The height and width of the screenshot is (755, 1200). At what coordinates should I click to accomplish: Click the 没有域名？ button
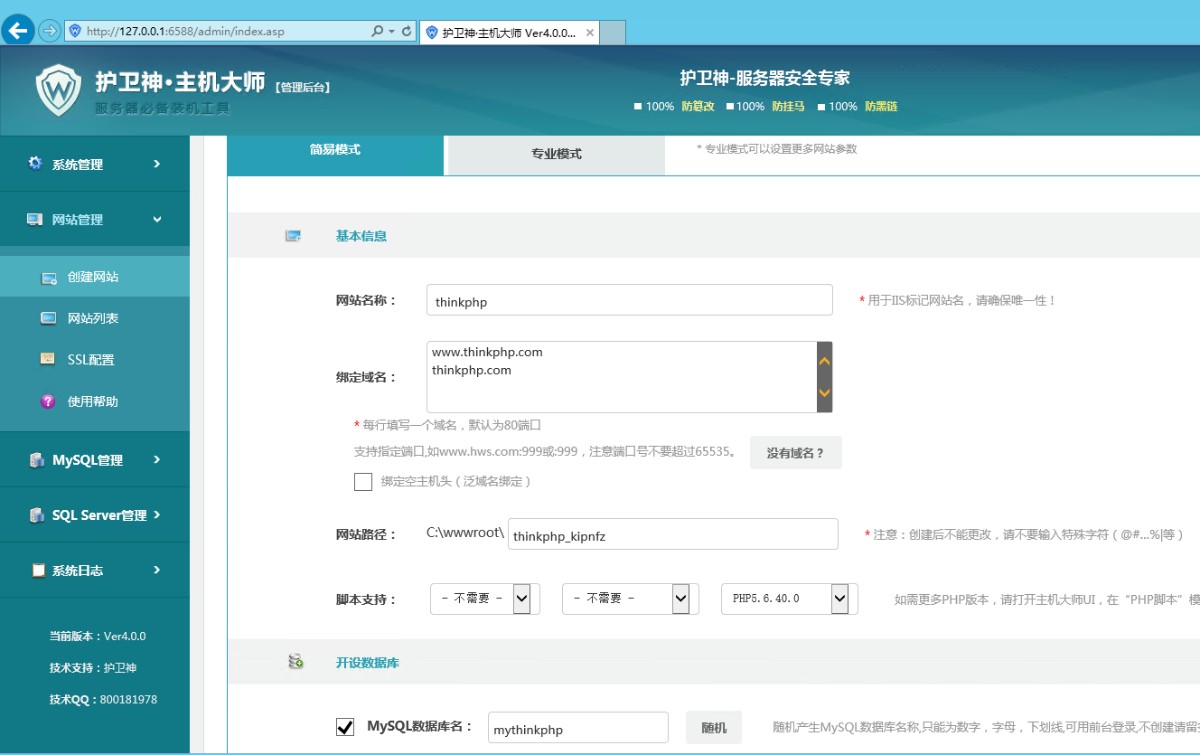[x=795, y=452]
